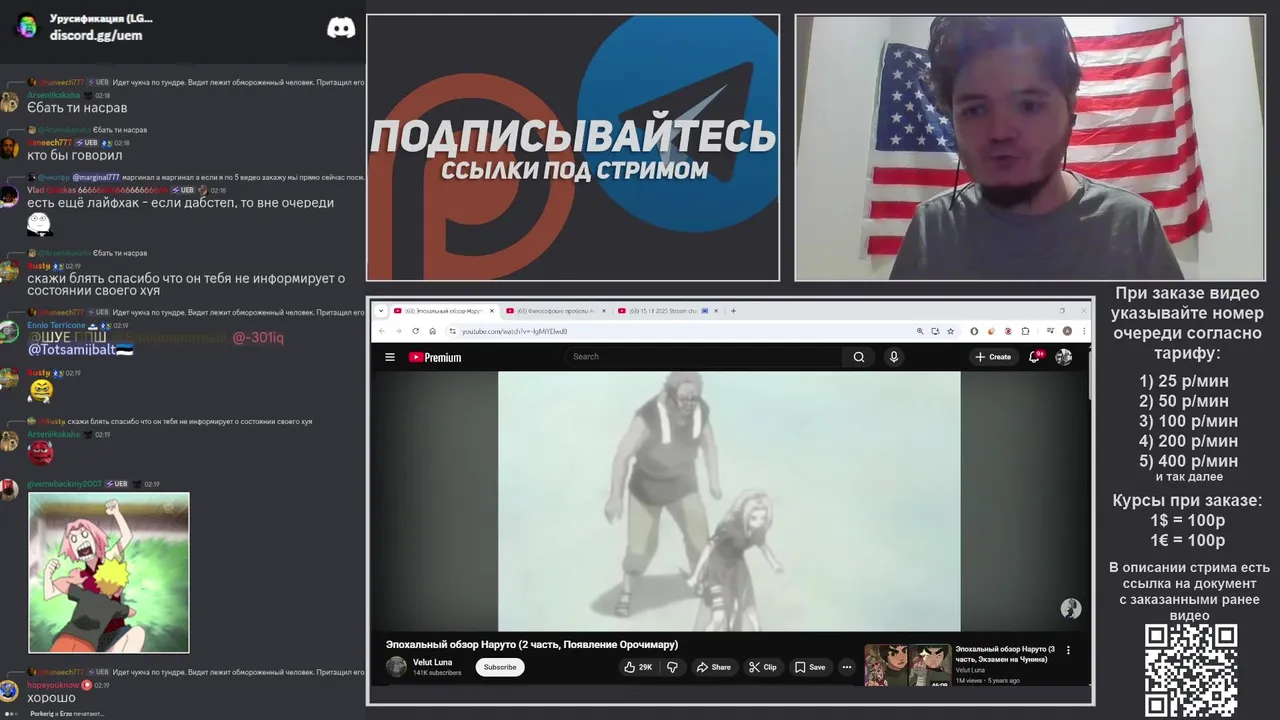Click the Subscribe button
The image size is (1280, 720).
[500, 667]
